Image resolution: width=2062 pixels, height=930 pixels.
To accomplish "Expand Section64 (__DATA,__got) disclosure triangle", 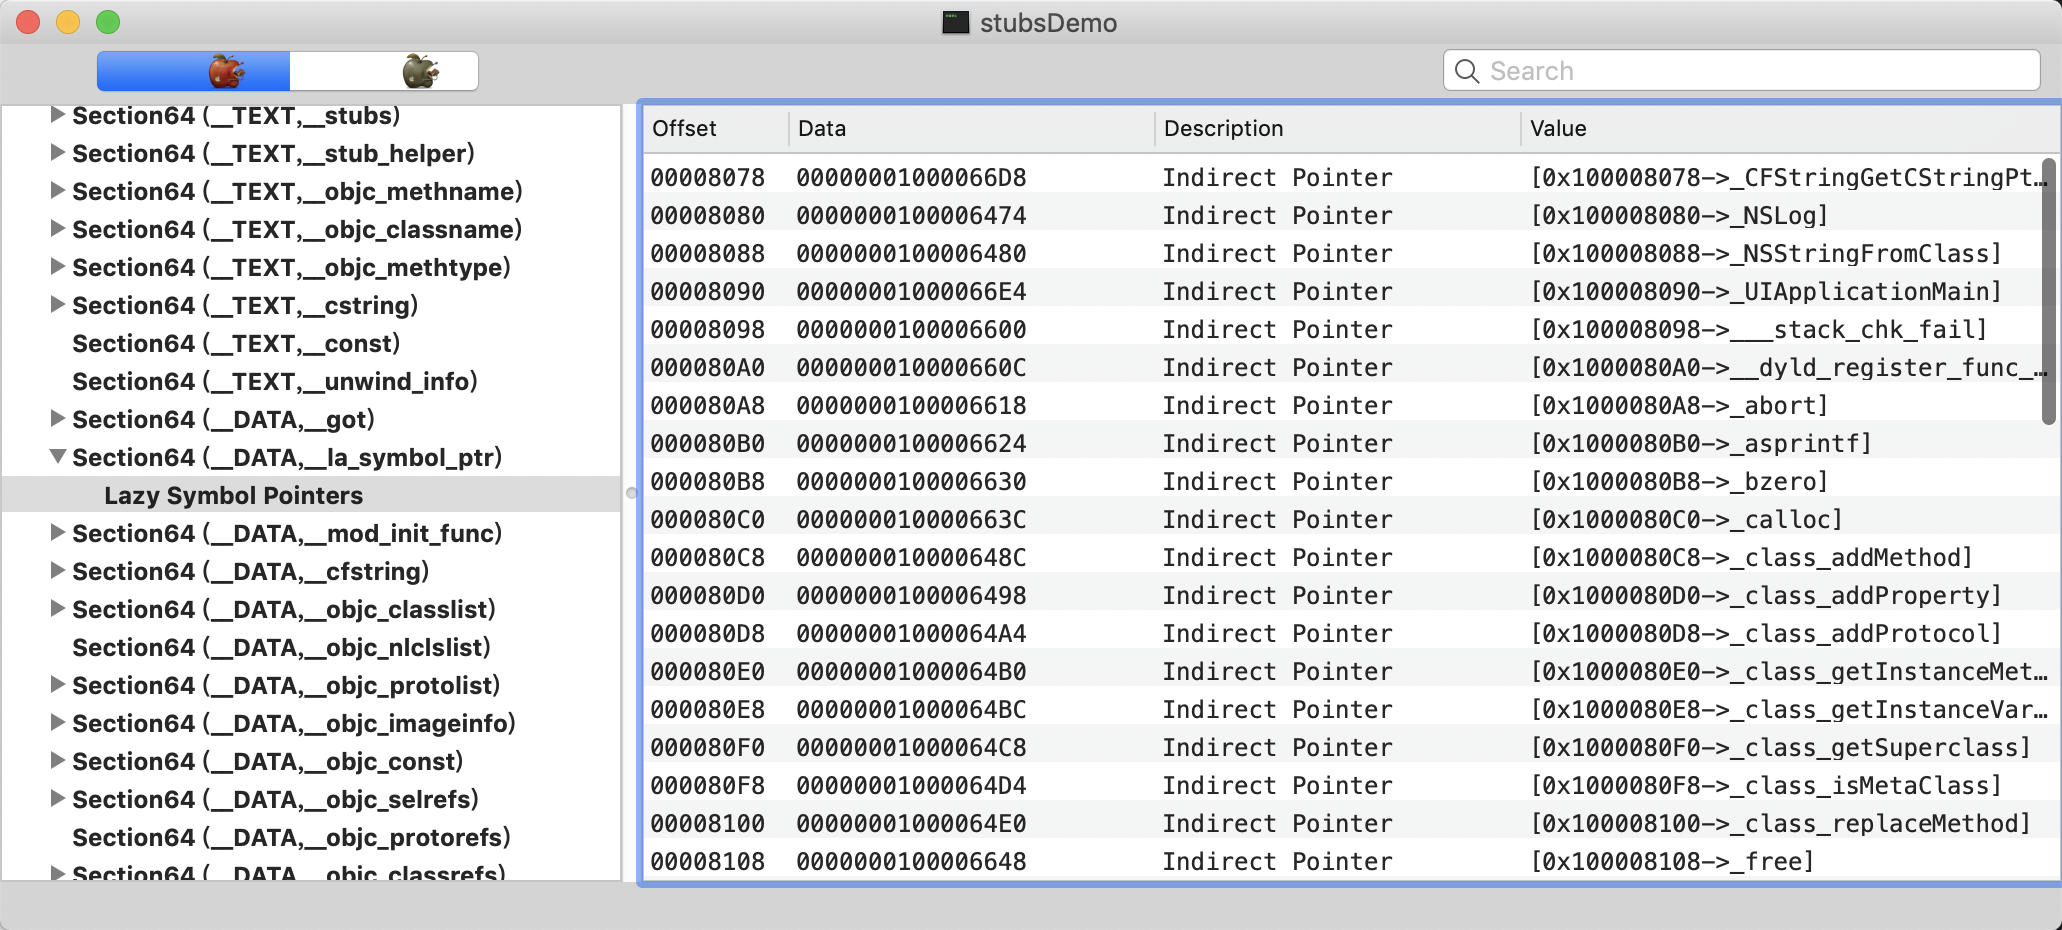I will (58, 419).
